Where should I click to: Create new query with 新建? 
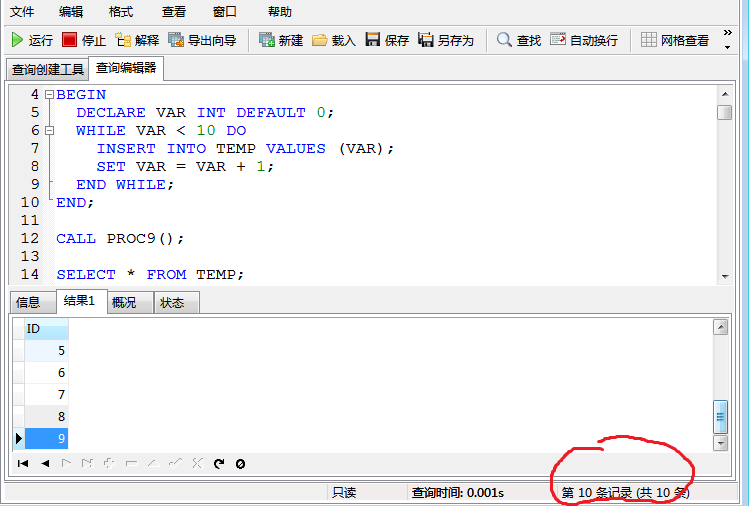[281, 40]
